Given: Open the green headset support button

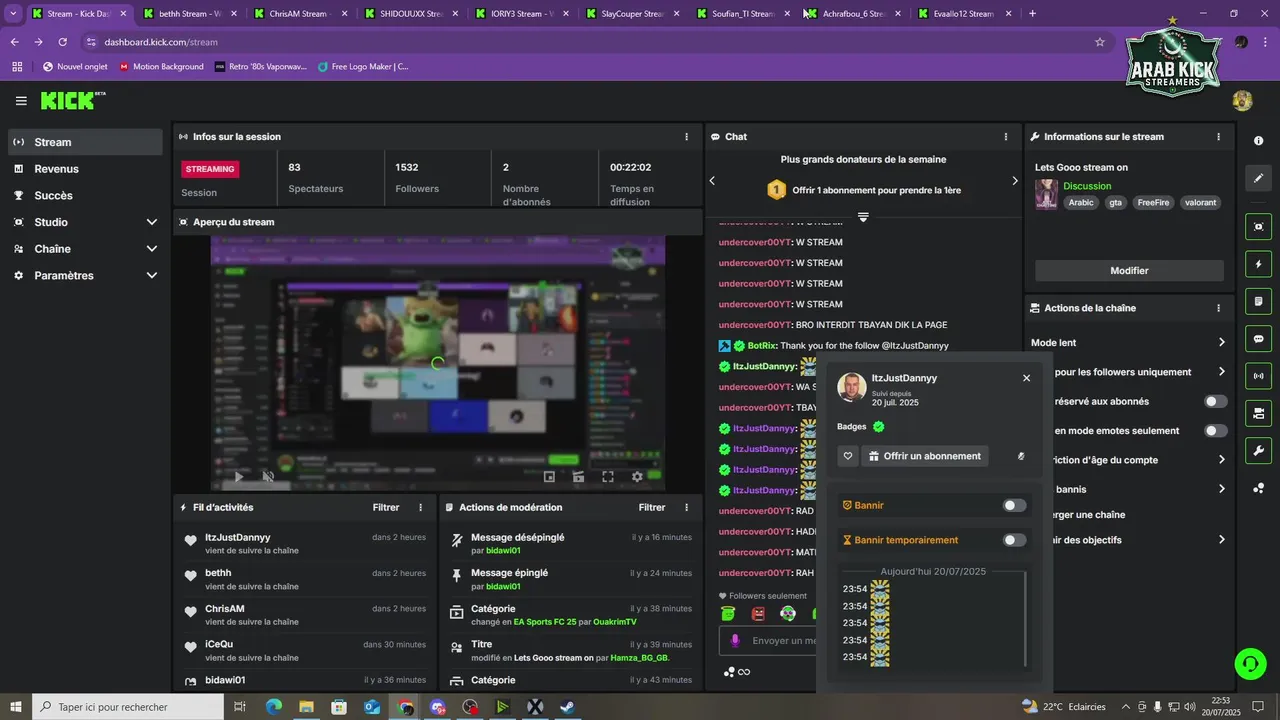Looking at the screenshot, I should pos(1249,663).
